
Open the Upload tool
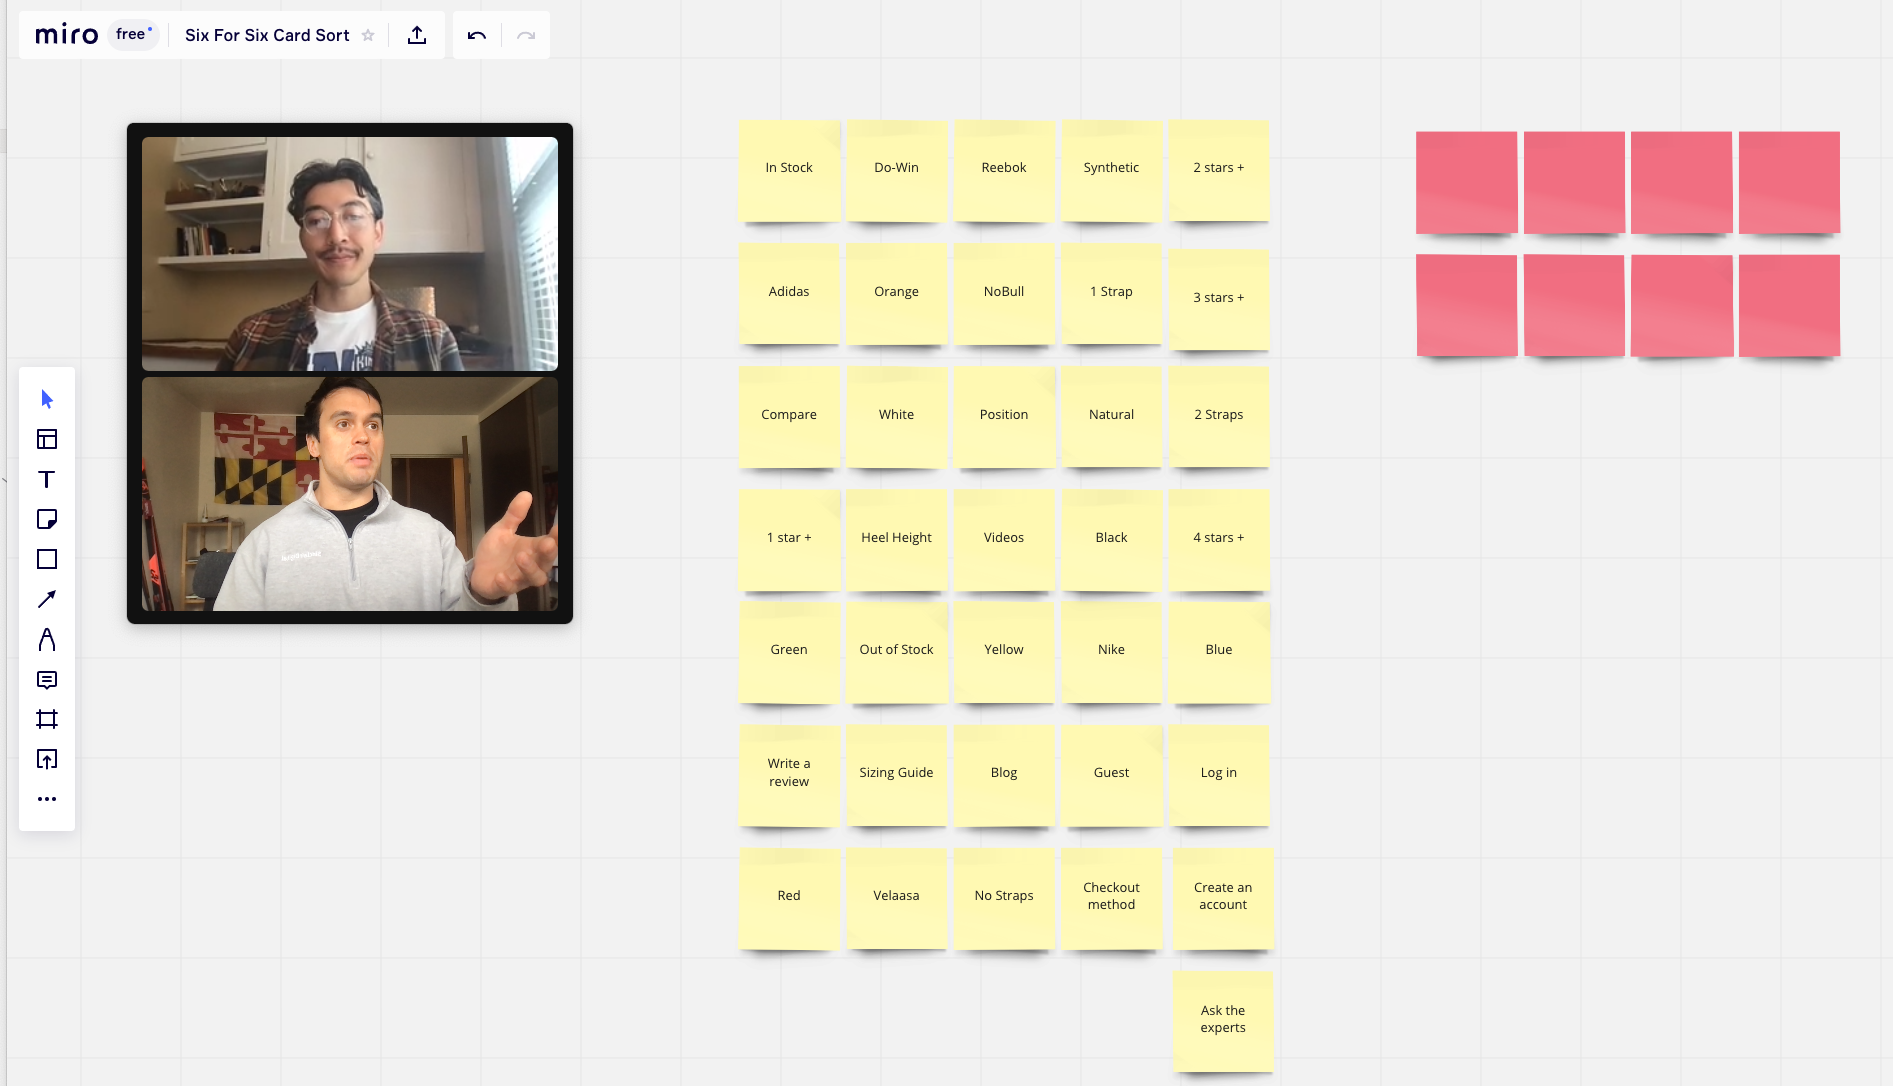click(47, 759)
